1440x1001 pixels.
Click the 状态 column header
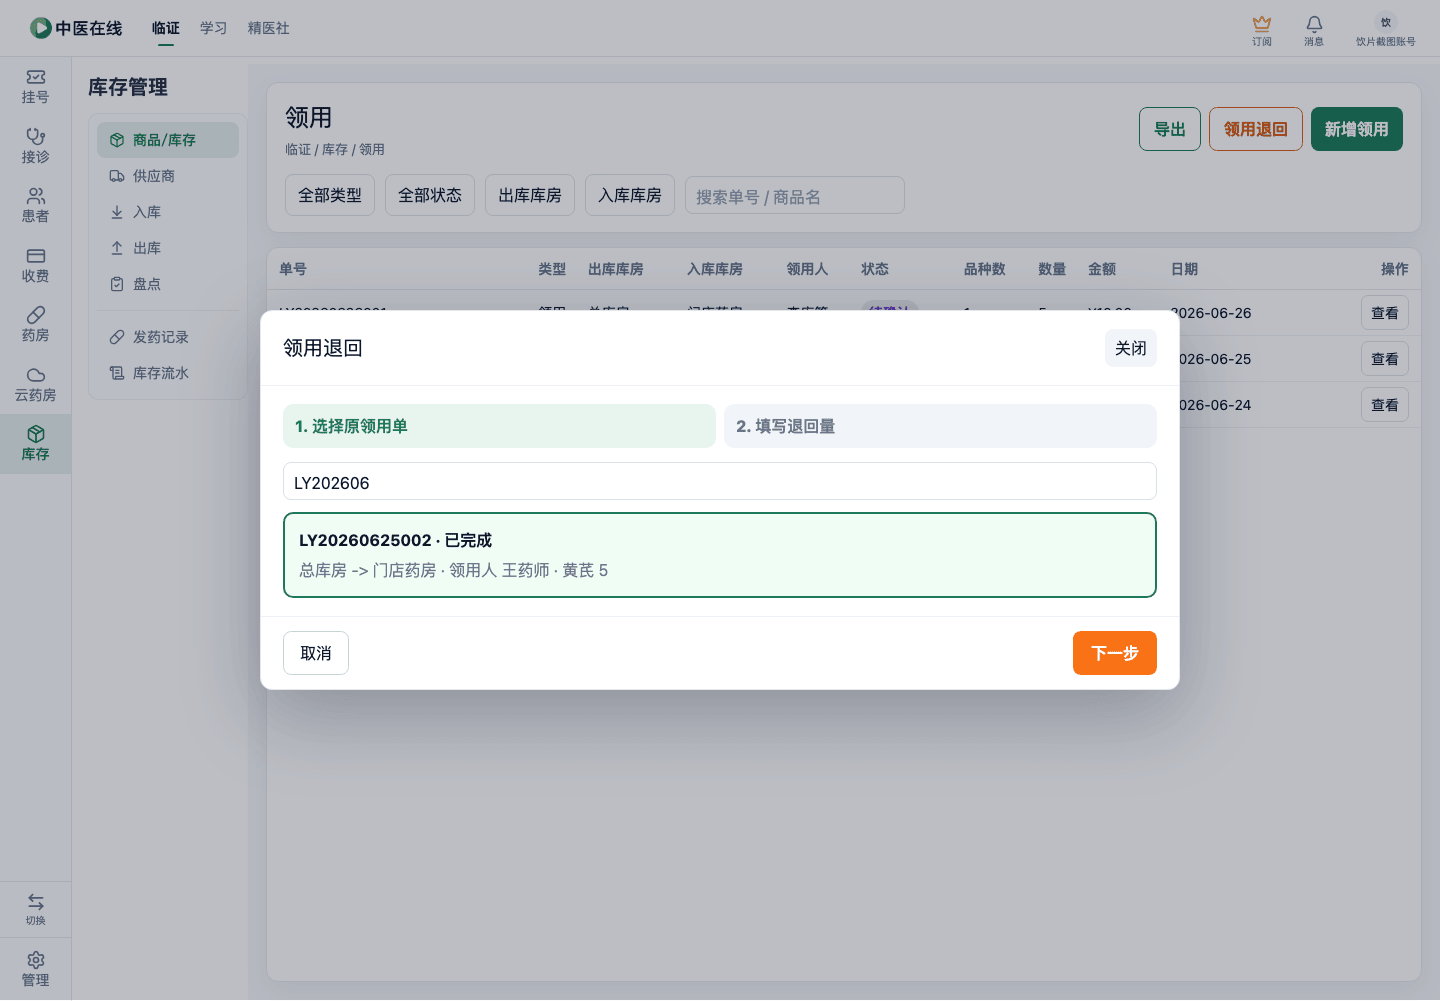coord(875,269)
